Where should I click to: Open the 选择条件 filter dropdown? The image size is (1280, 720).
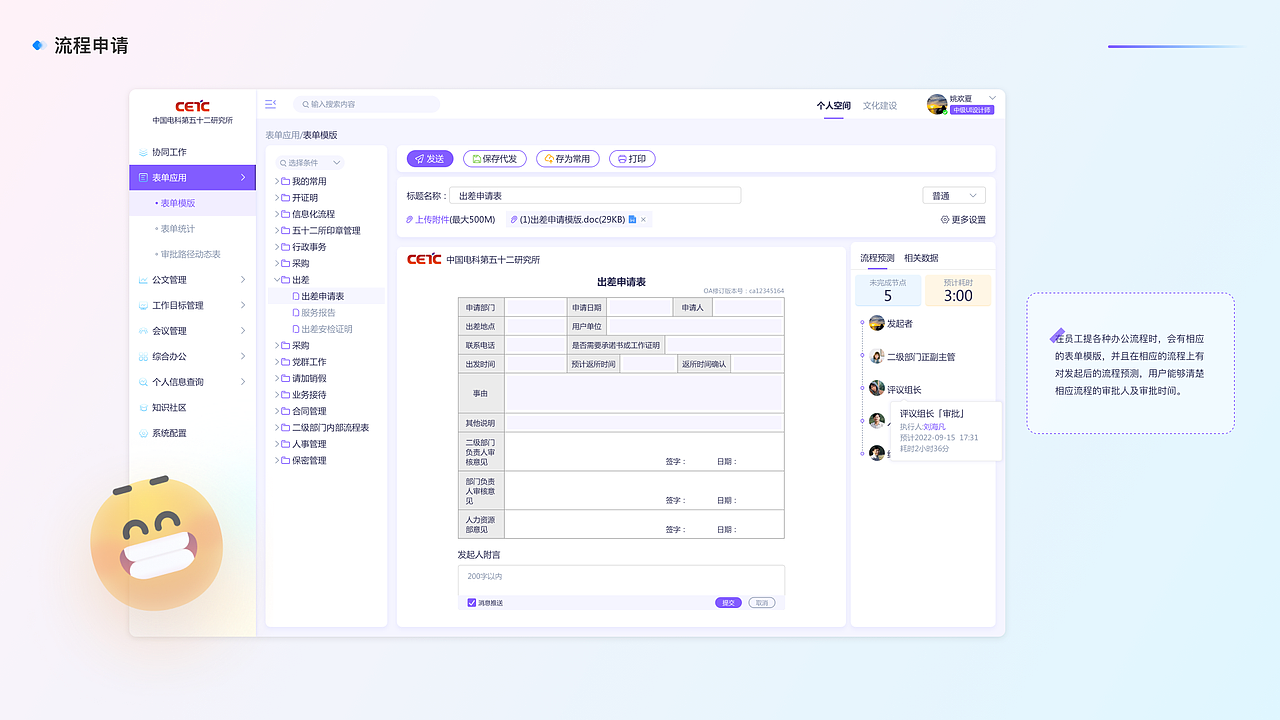click(311, 162)
